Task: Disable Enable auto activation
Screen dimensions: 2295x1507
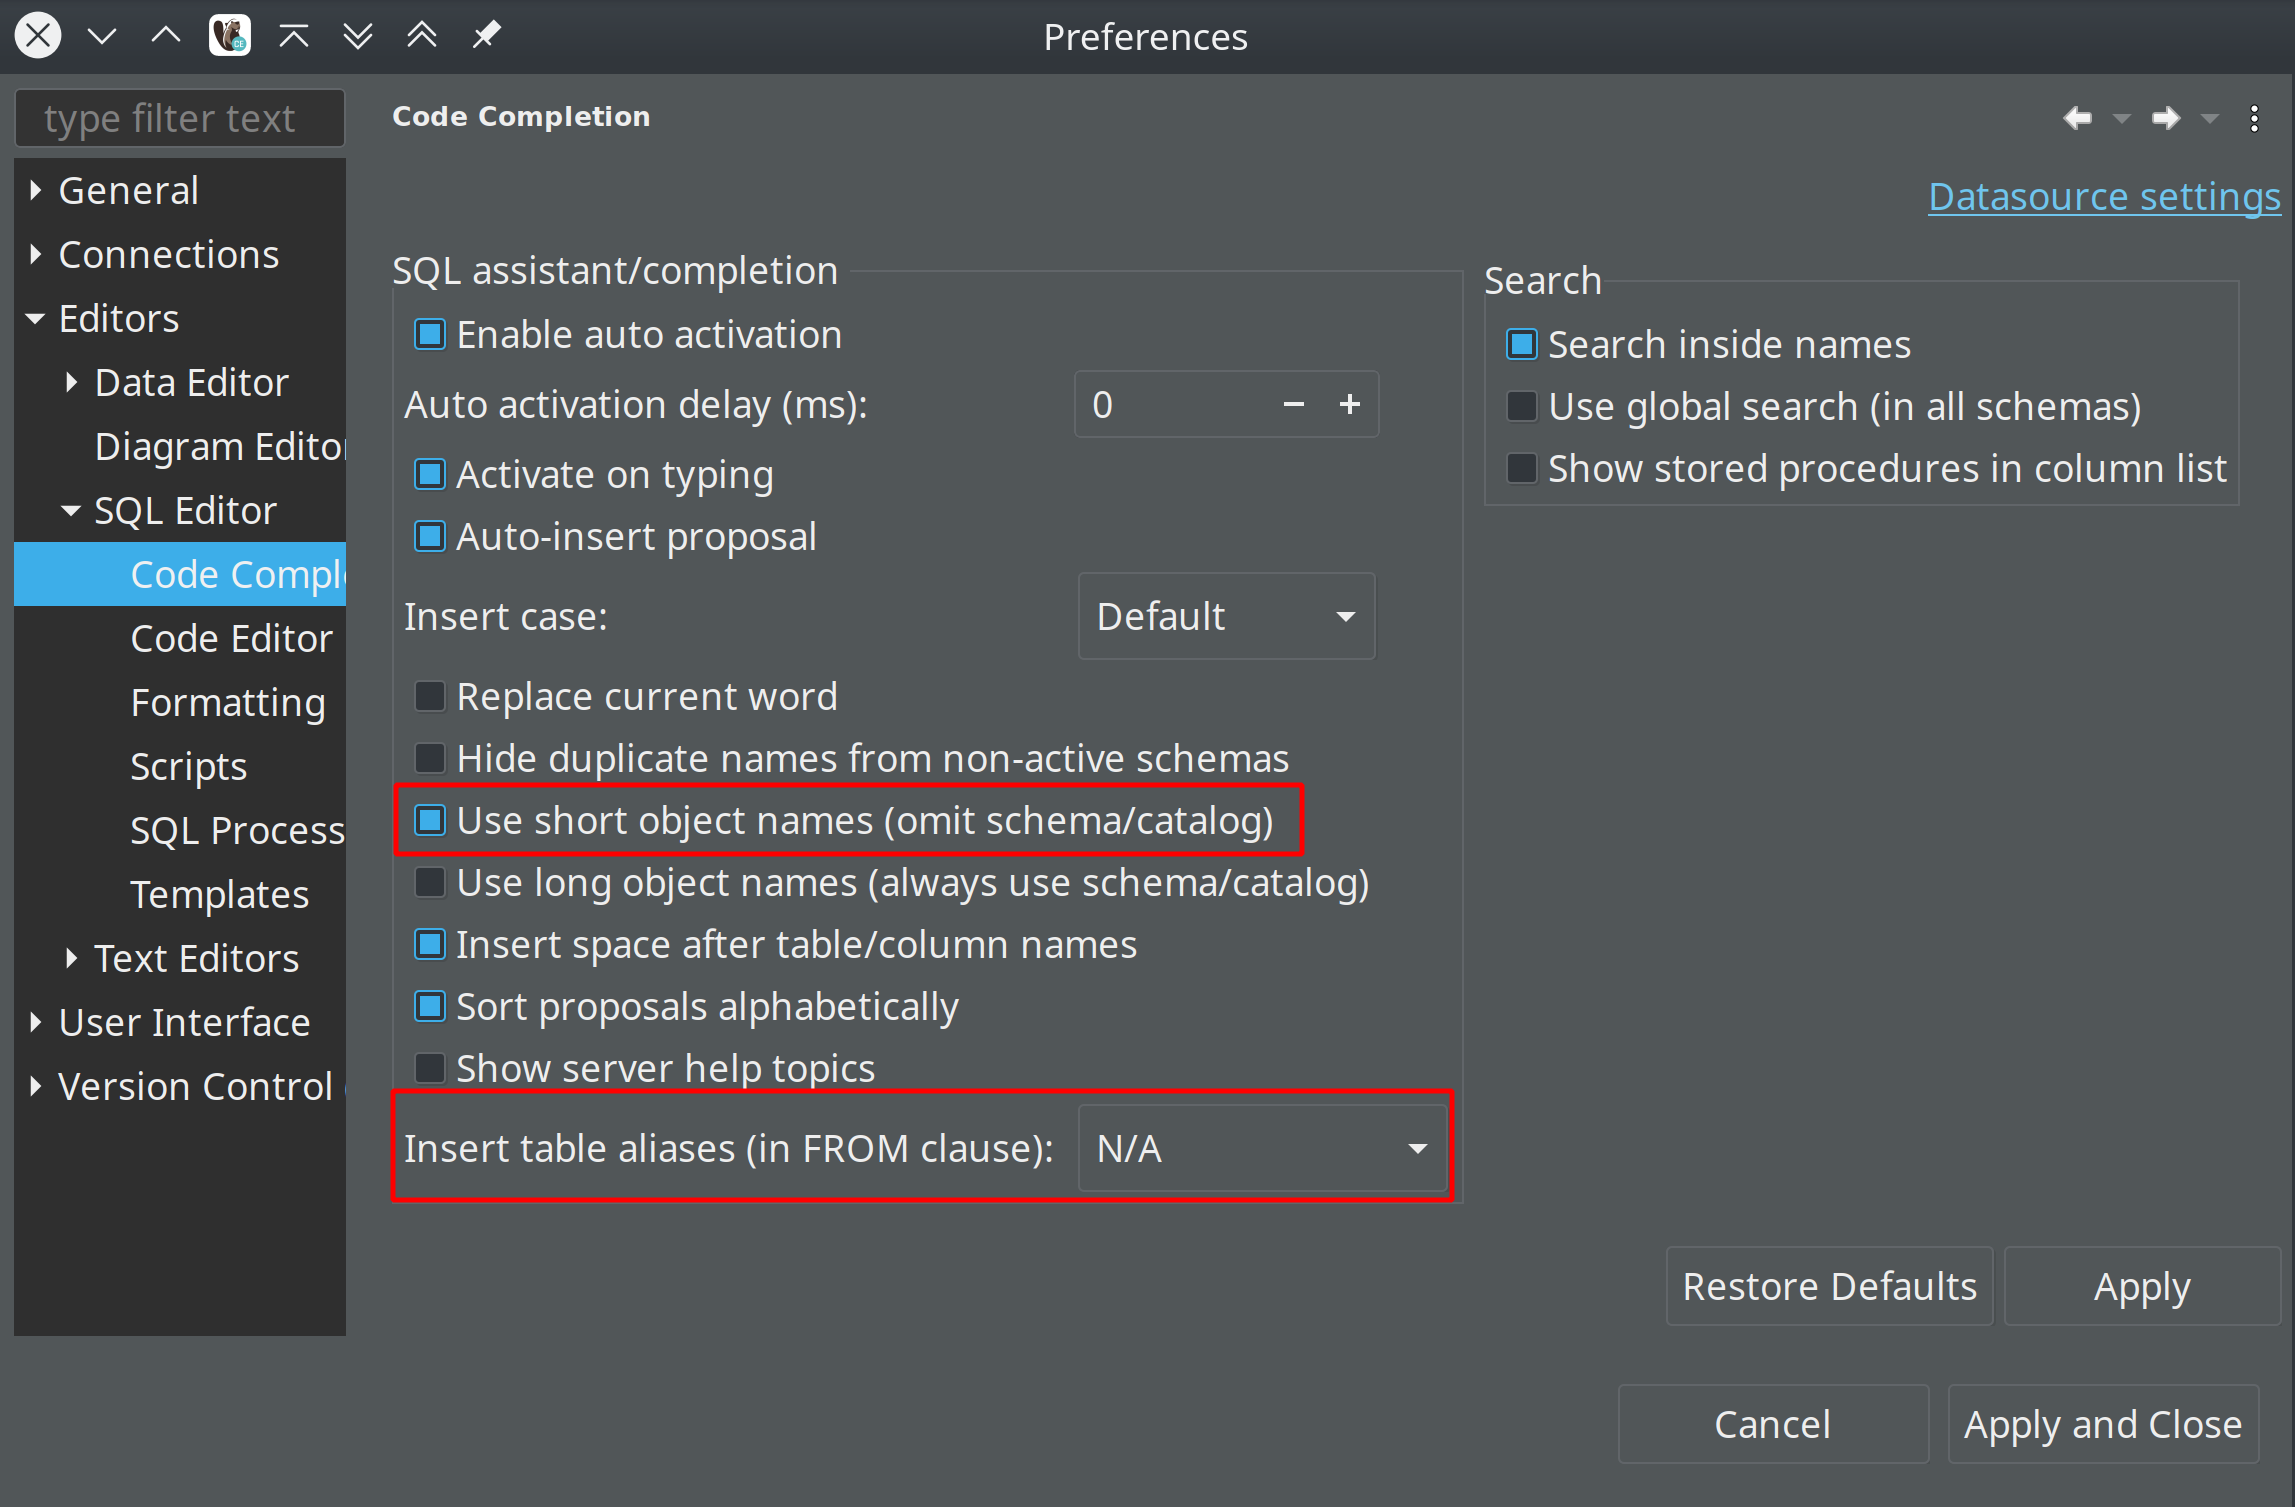Action: 429,334
